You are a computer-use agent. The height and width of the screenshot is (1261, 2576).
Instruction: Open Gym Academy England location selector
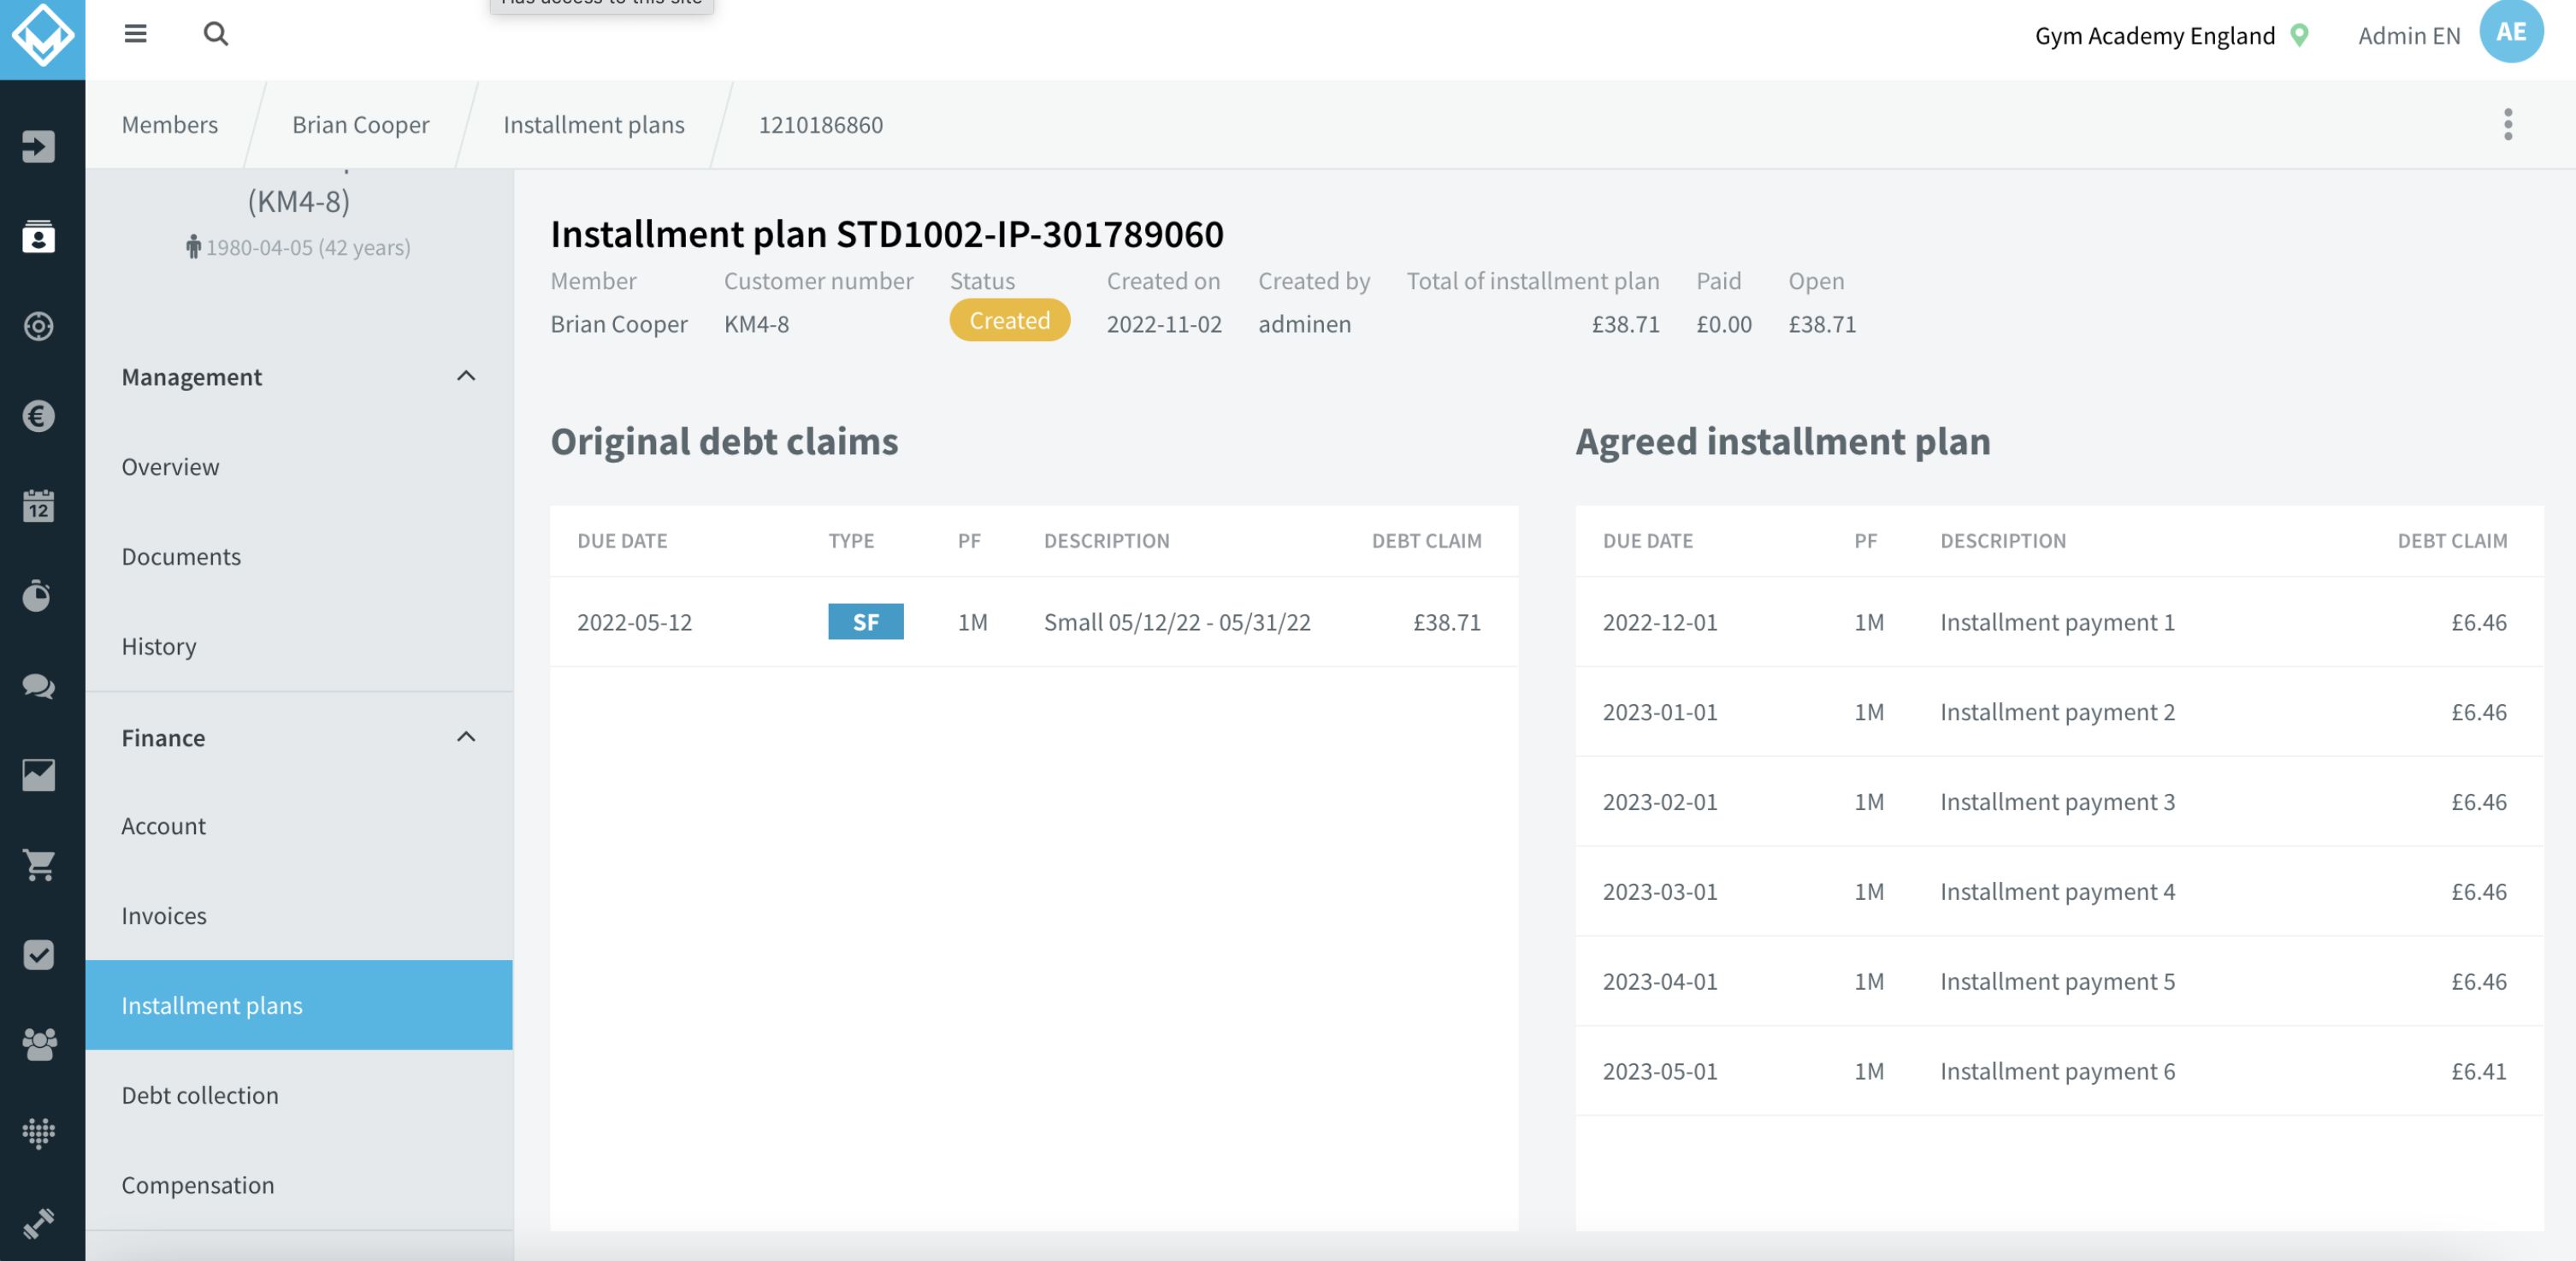coord(2172,36)
